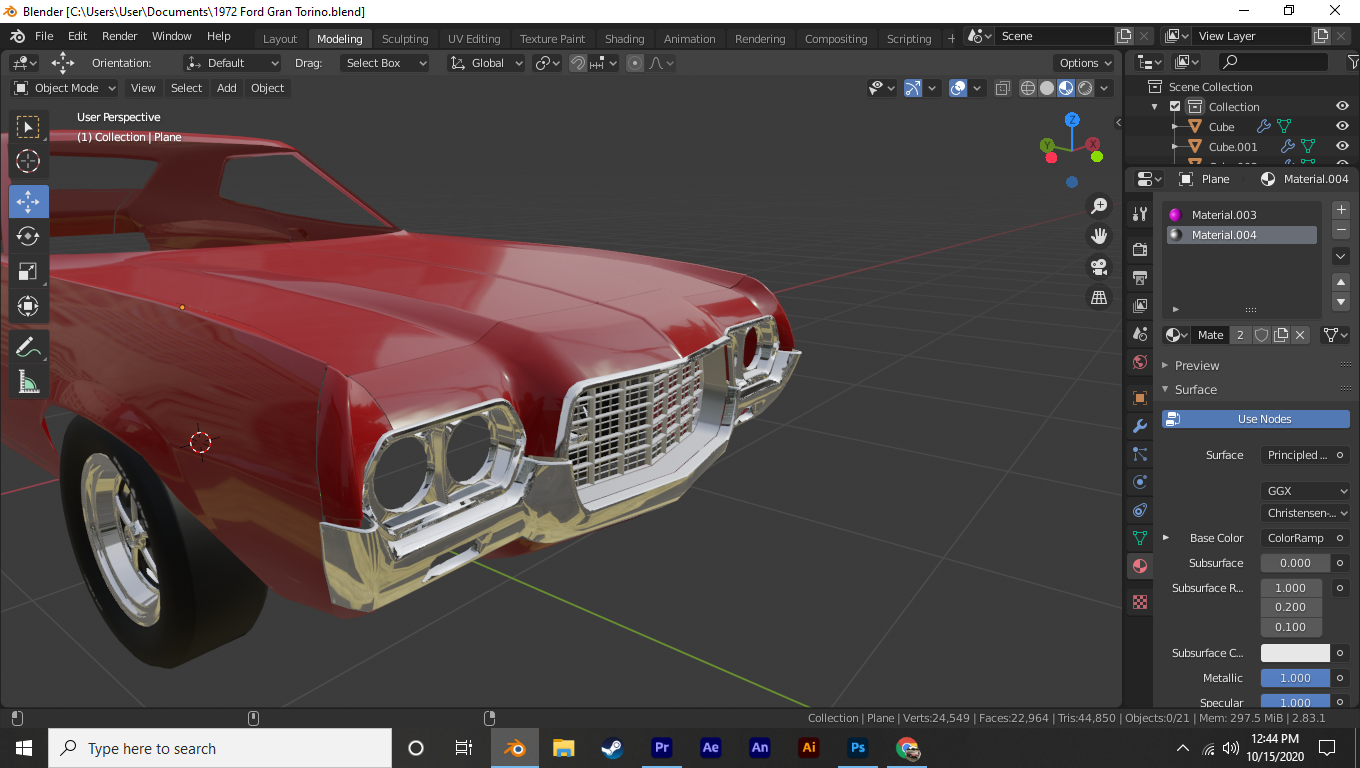Open the Object Data properties tab
Viewport: 1360px width, 768px height.
coord(1139,538)
